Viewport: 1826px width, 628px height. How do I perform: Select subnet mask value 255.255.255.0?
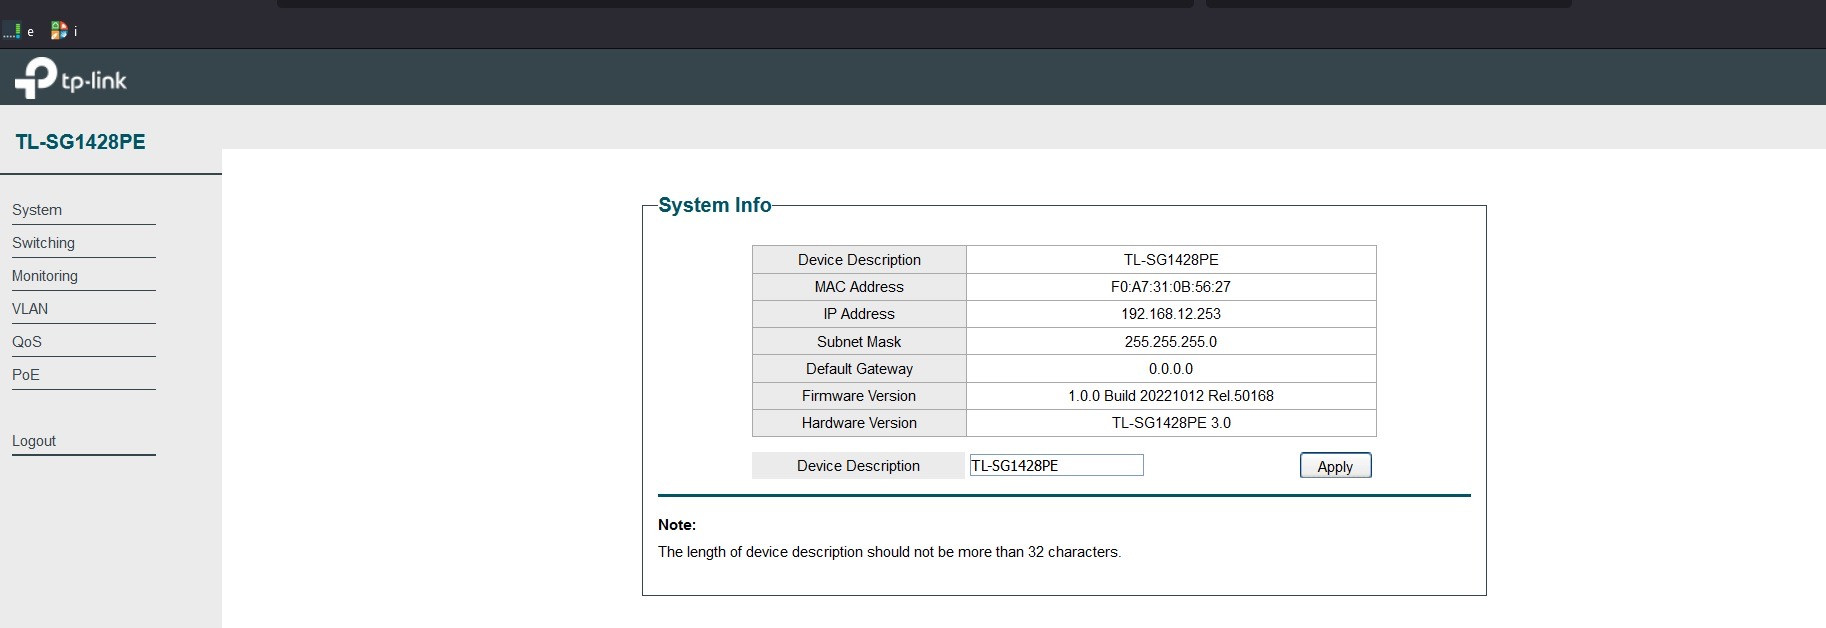pos(1171,342)
